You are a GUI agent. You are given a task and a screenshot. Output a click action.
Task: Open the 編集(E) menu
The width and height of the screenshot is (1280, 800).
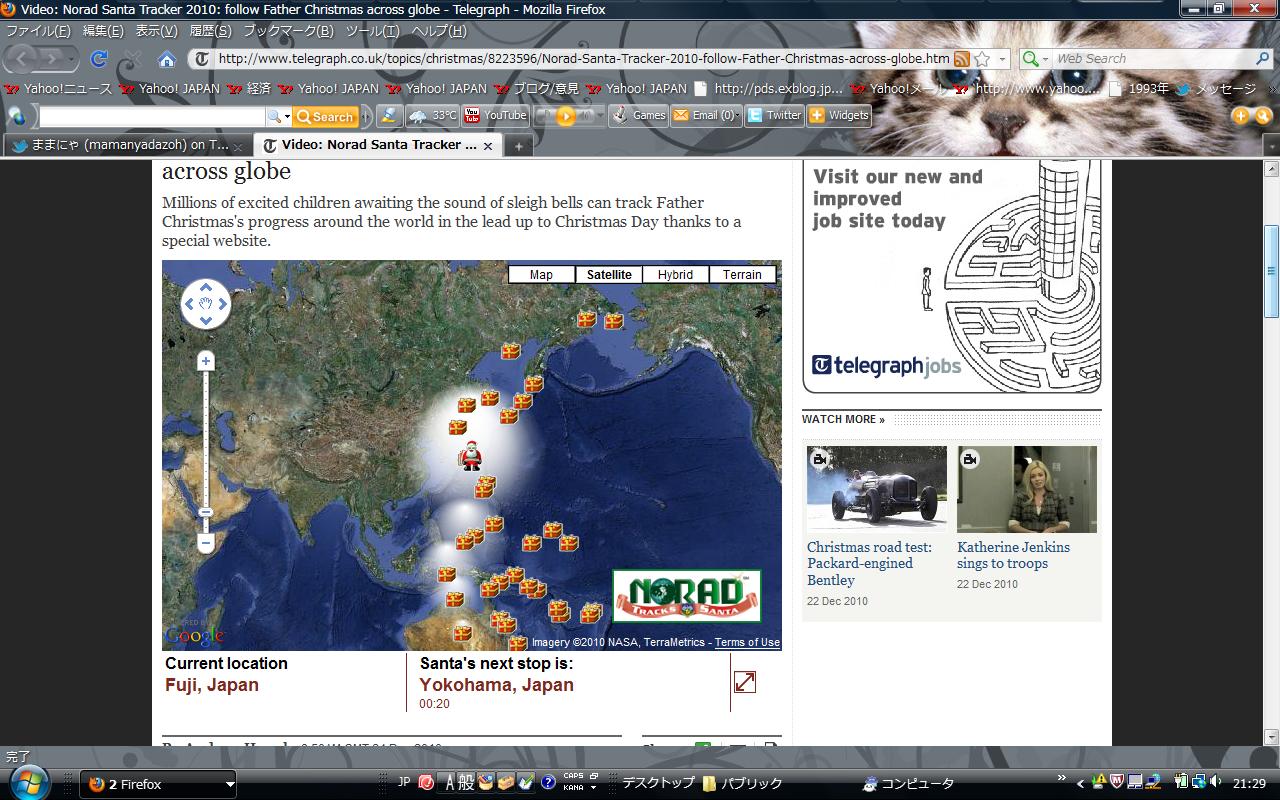point(103,31)
